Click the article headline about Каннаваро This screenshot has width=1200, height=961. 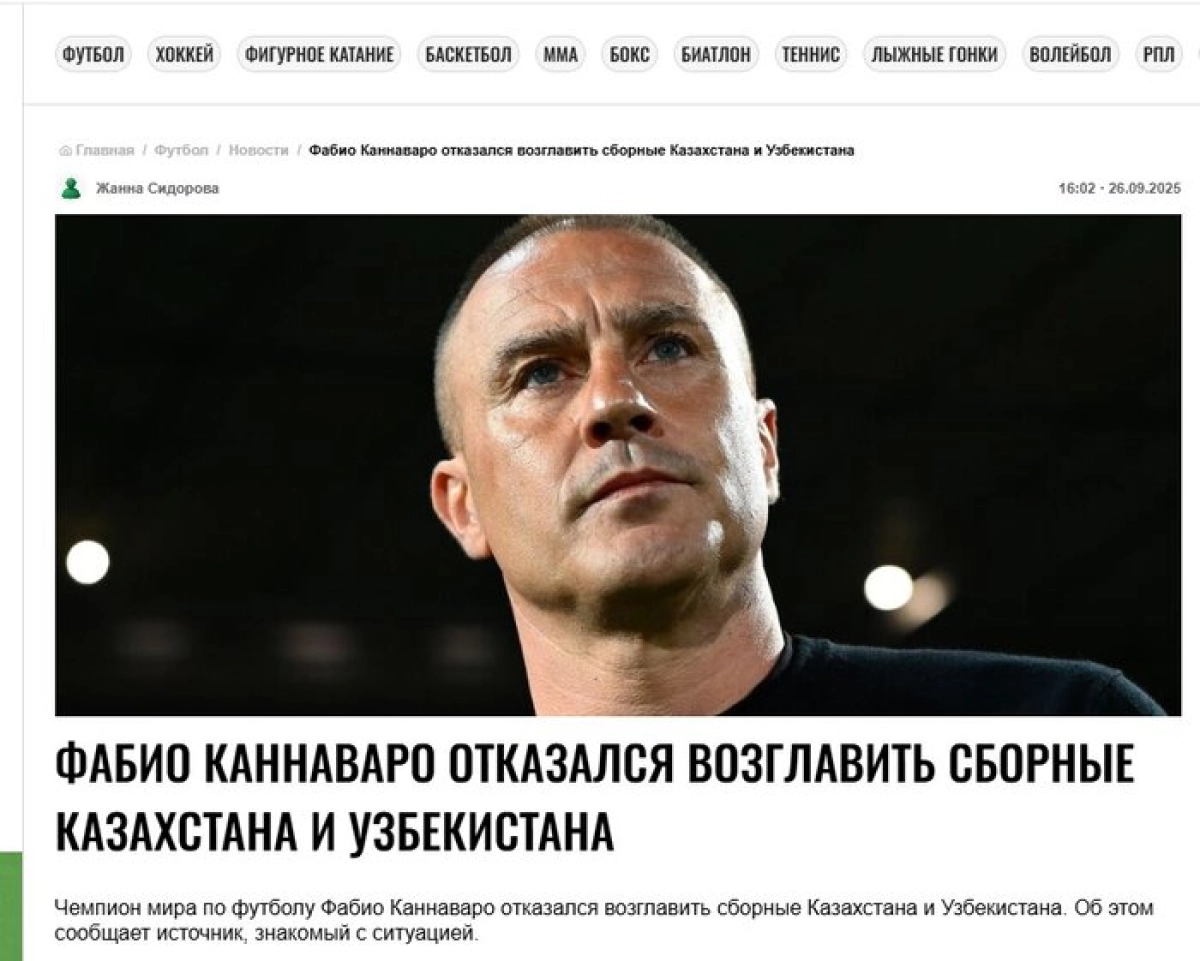595,798
